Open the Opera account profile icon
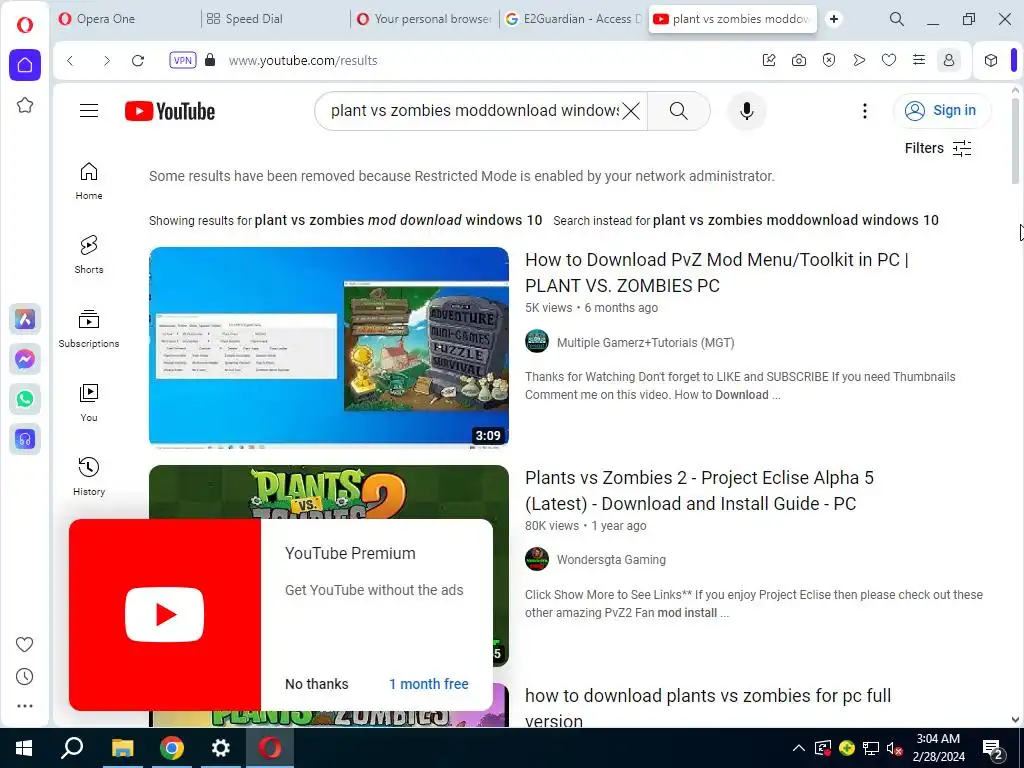The height and width of the screenshot is (768, 1024). (949, 60)
